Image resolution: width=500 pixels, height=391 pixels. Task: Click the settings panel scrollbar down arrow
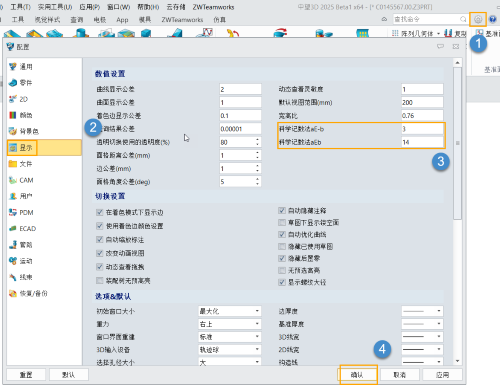tap(457, 361)
